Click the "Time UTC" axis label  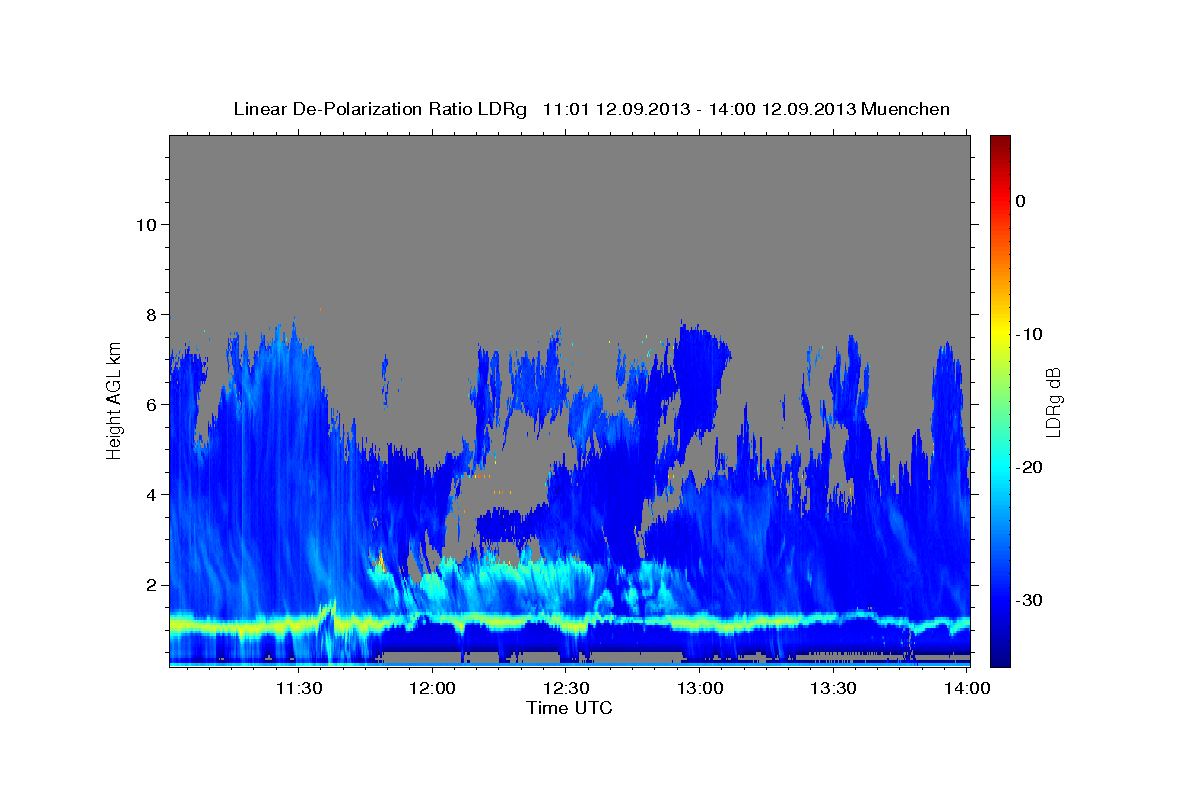point(569,708)
